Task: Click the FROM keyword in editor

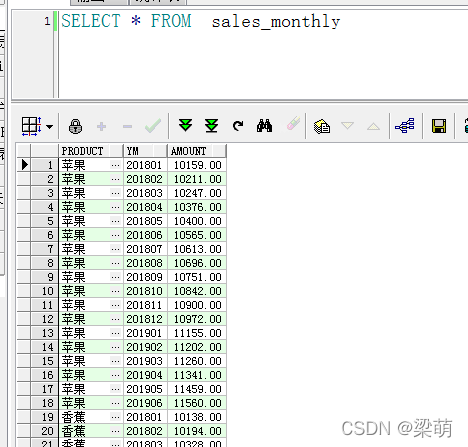Action: pos(171,21)
